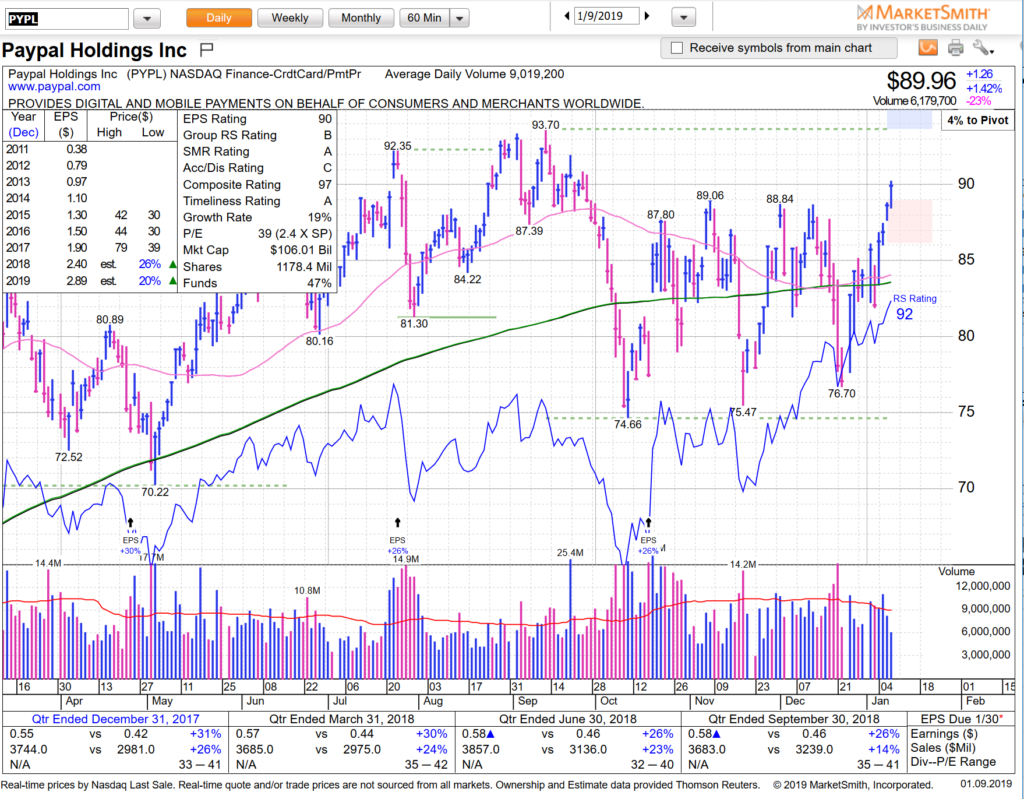Click the Qtr Ended December 31, 2017 header
This screenshot has height=799, width=1024.
click(116, 719)
